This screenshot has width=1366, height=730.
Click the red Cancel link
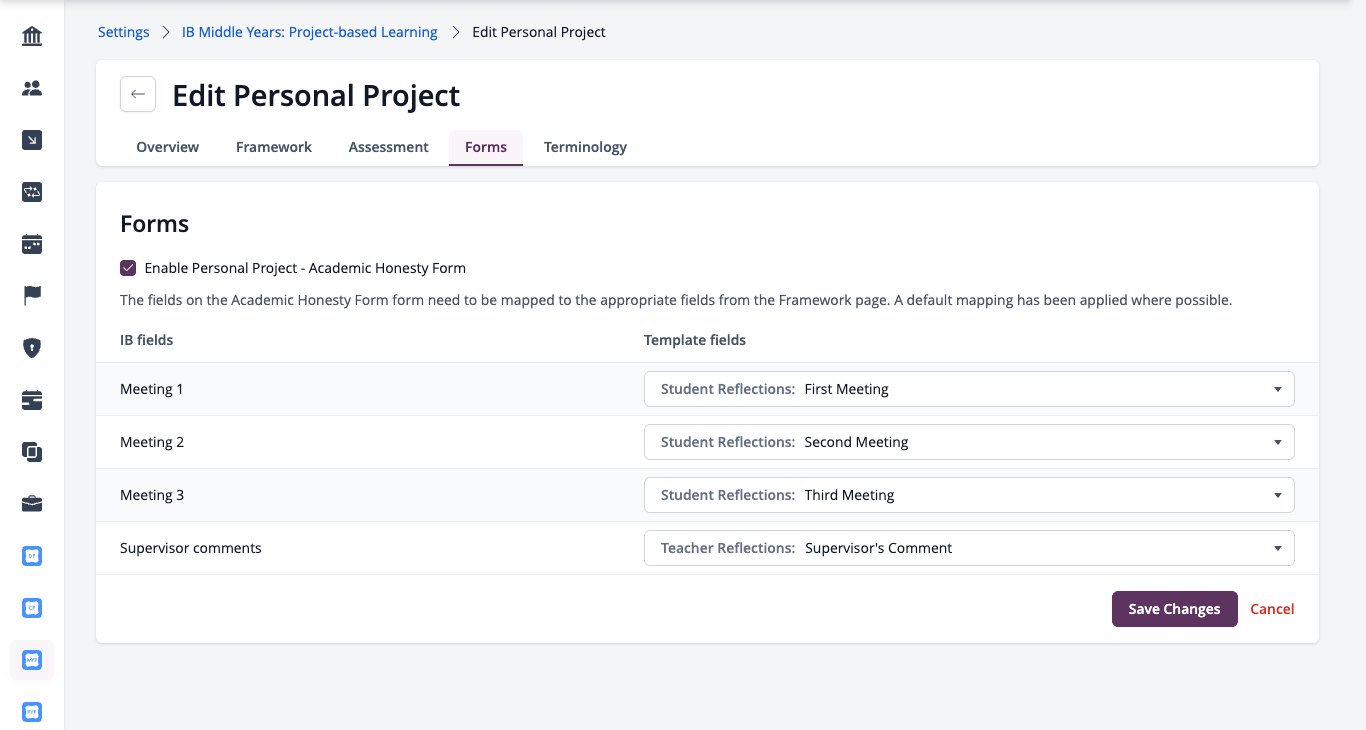(1272, 609)
